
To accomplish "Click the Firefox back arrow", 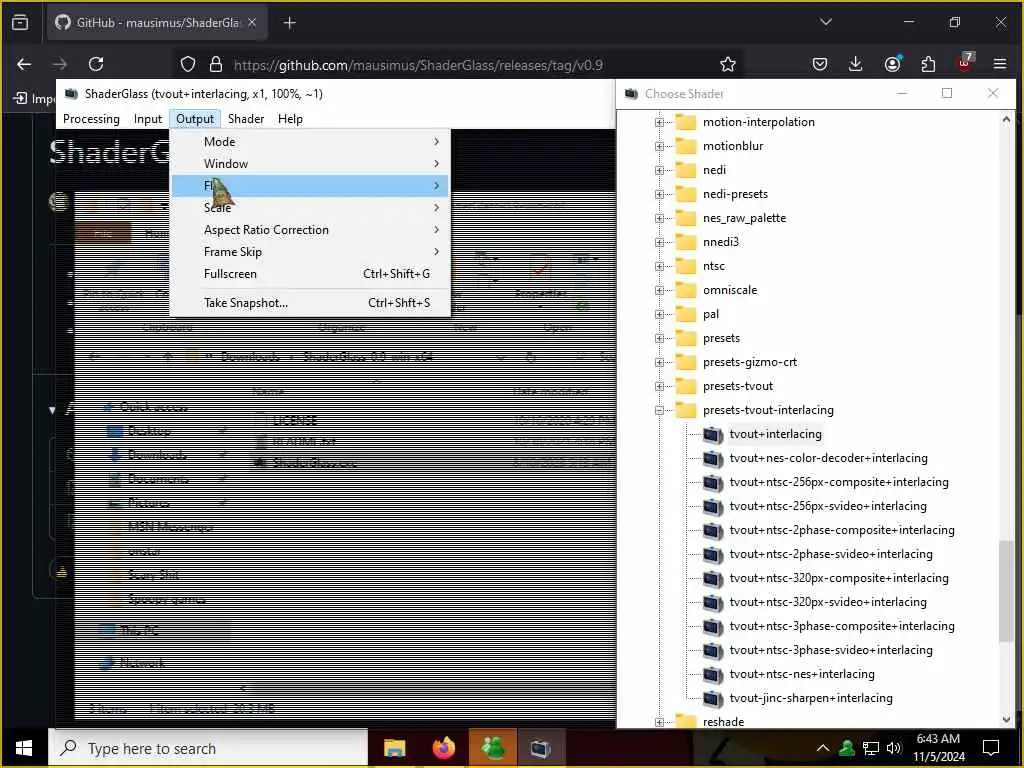I will point(24,64).
